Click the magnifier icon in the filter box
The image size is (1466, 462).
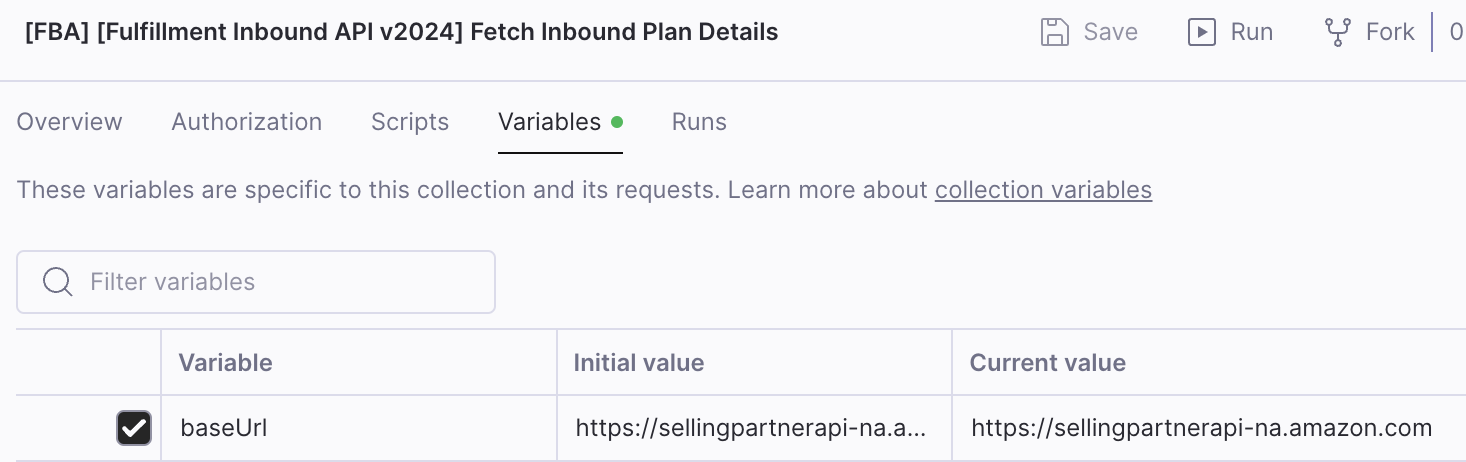point(57,282)
